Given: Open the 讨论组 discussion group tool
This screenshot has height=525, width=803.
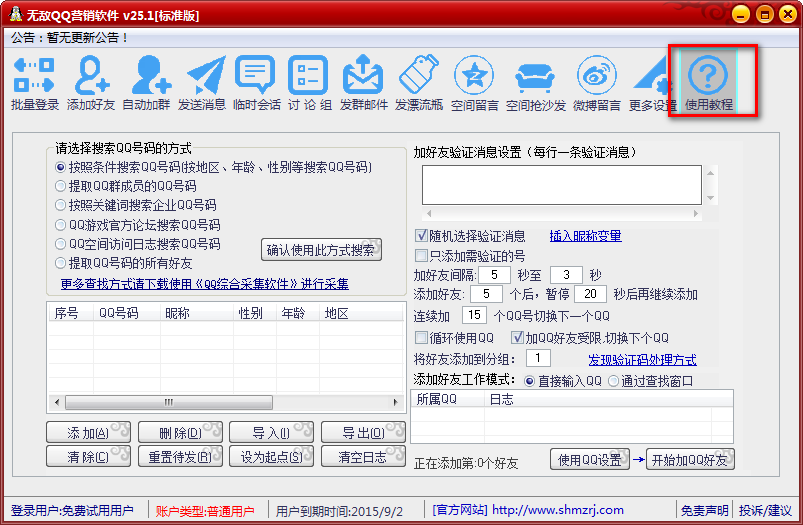Looking at the screenshot, I should [309, 83].
